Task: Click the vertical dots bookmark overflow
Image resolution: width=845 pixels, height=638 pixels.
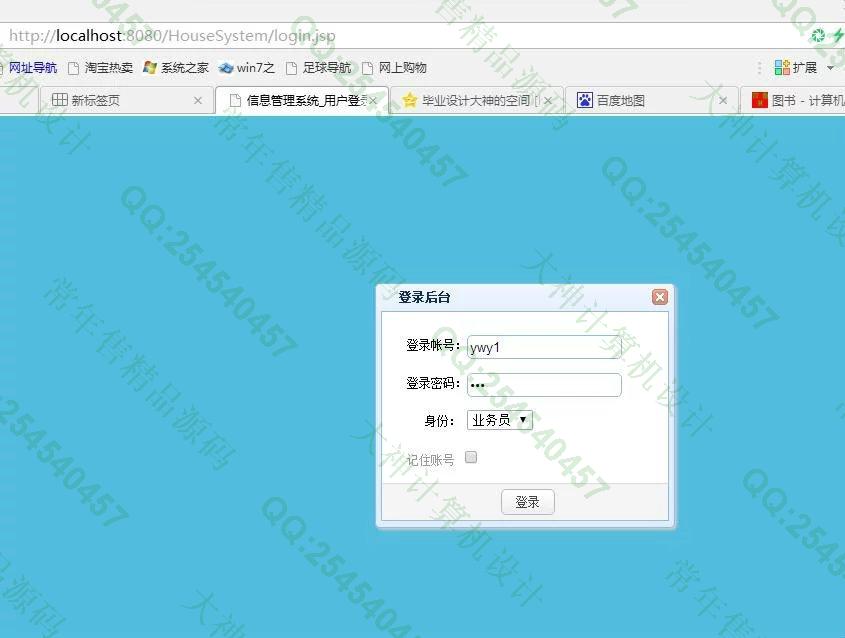Action: tap(759, 68)
